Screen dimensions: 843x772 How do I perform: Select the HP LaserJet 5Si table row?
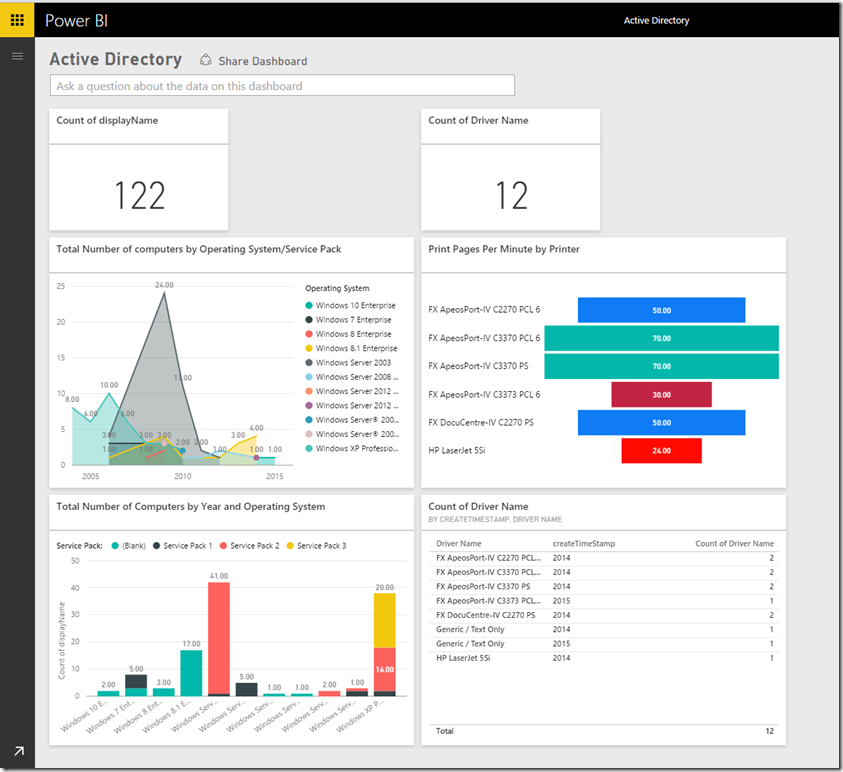point(605,658)
